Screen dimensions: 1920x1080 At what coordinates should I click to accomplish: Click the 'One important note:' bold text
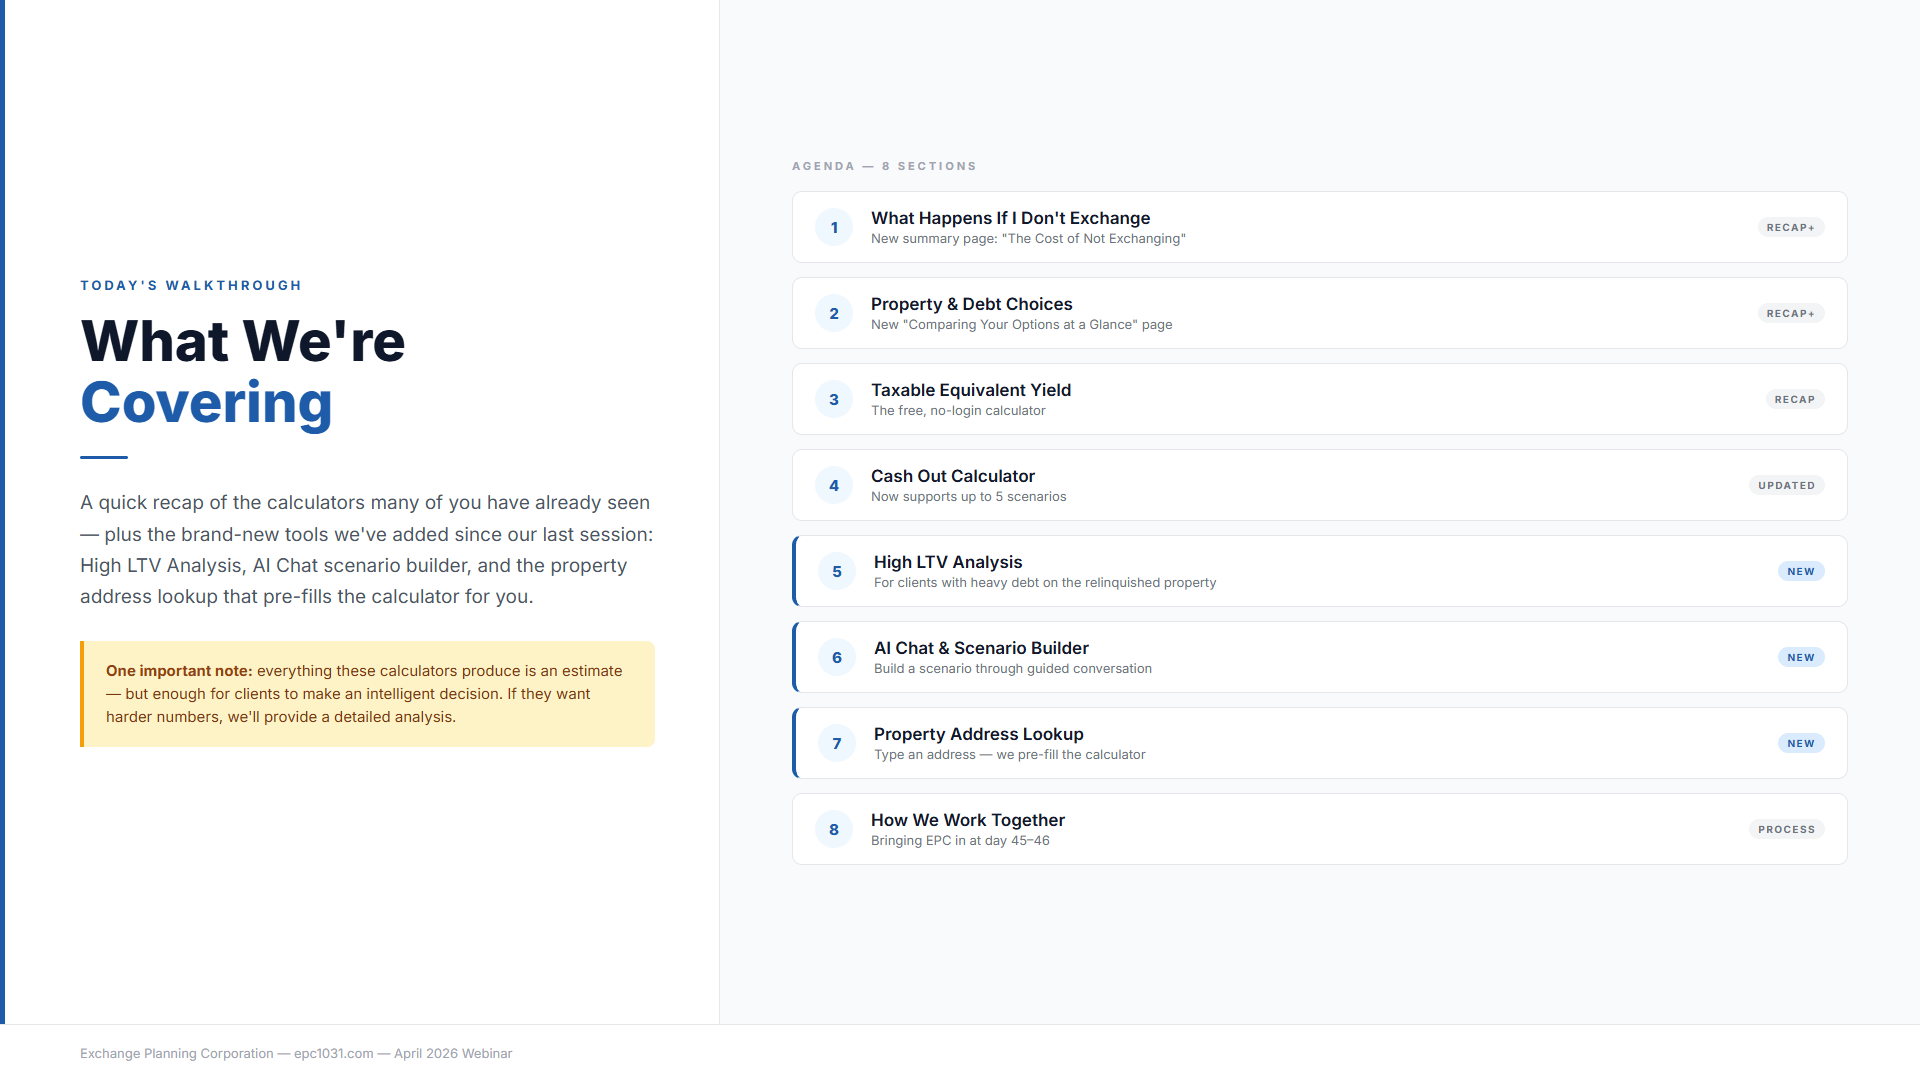[x=179, y=671]
